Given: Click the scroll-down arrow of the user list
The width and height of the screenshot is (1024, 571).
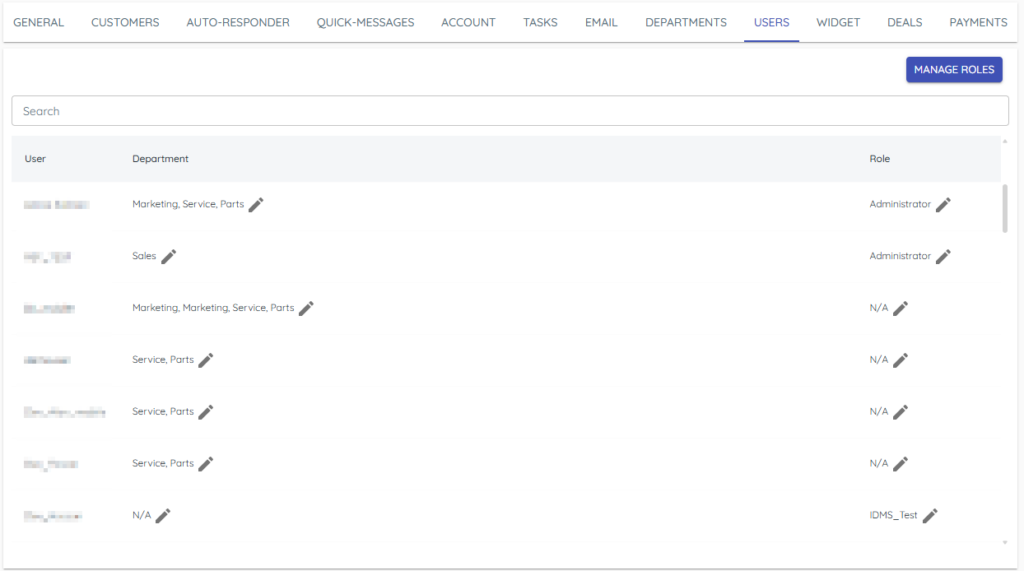Looking at the screenshot, I should pos(1005,542).
